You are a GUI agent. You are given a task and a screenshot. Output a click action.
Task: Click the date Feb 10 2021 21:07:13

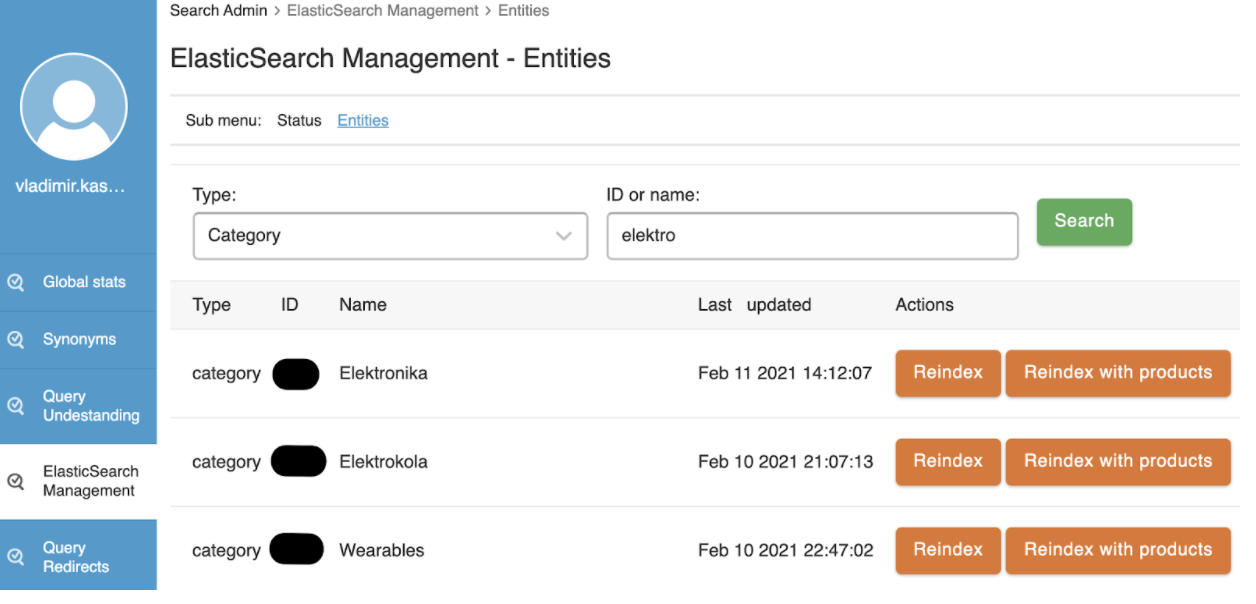click(x=785, y=462)
